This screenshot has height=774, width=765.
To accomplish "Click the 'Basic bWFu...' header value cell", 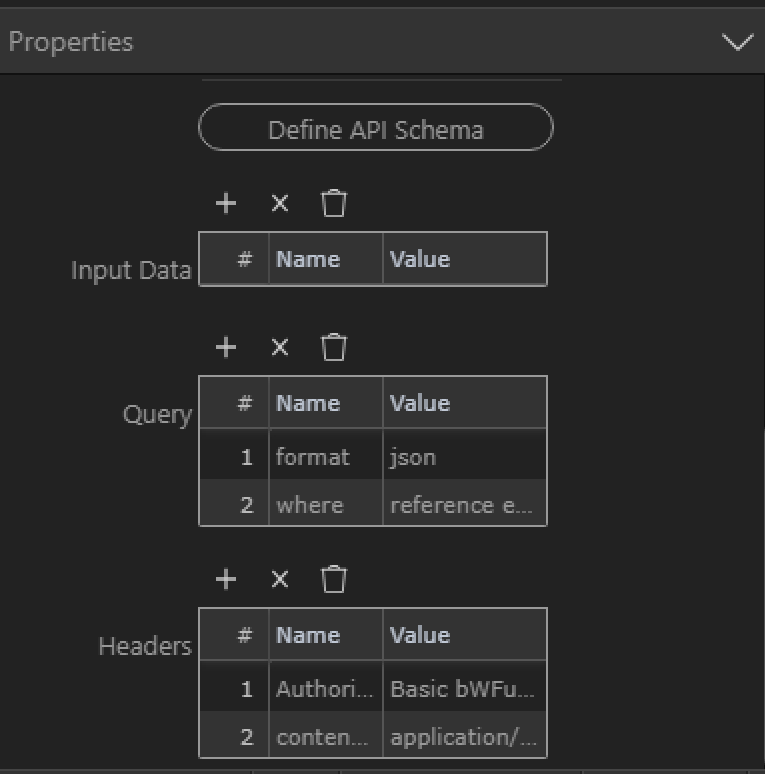I will point(463,689).
